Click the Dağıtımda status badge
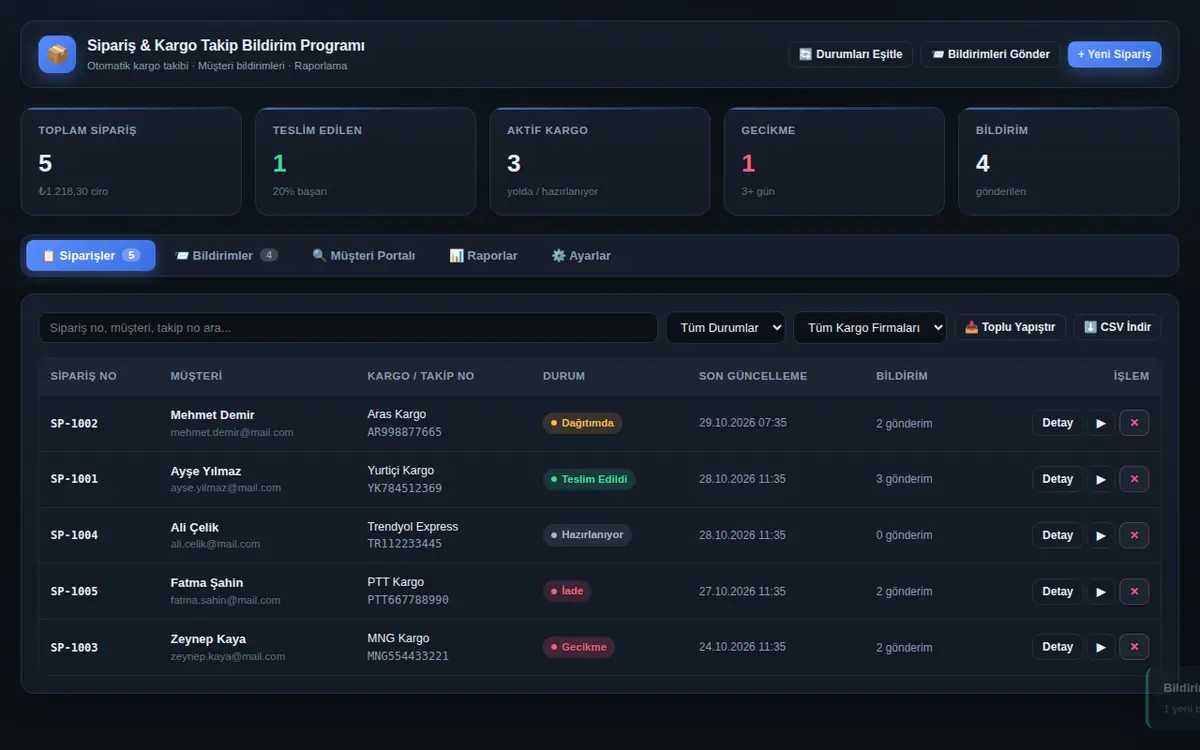The width and height of the screenshot is (1200, 750). 582,423
